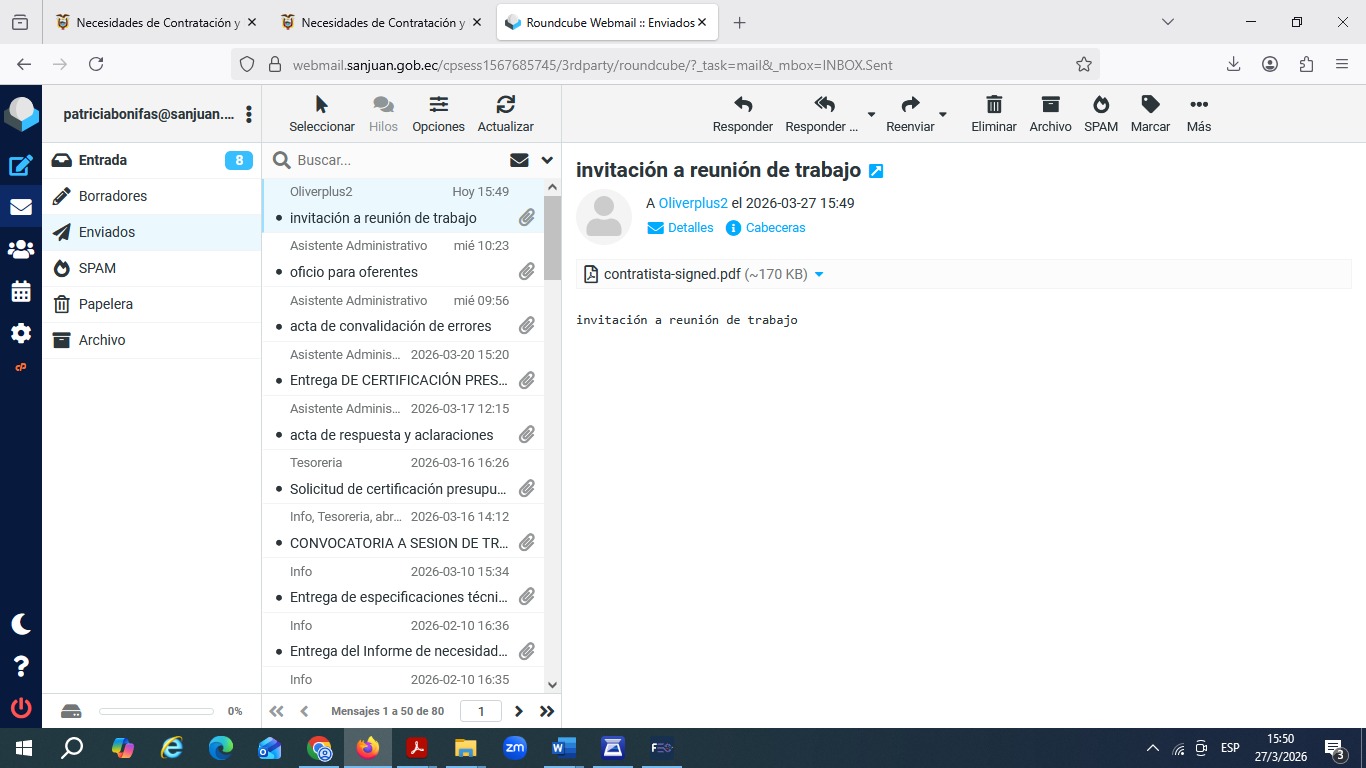1366x768 pixels.
Task: Open the Borradores folder
Action: point(113,196)
